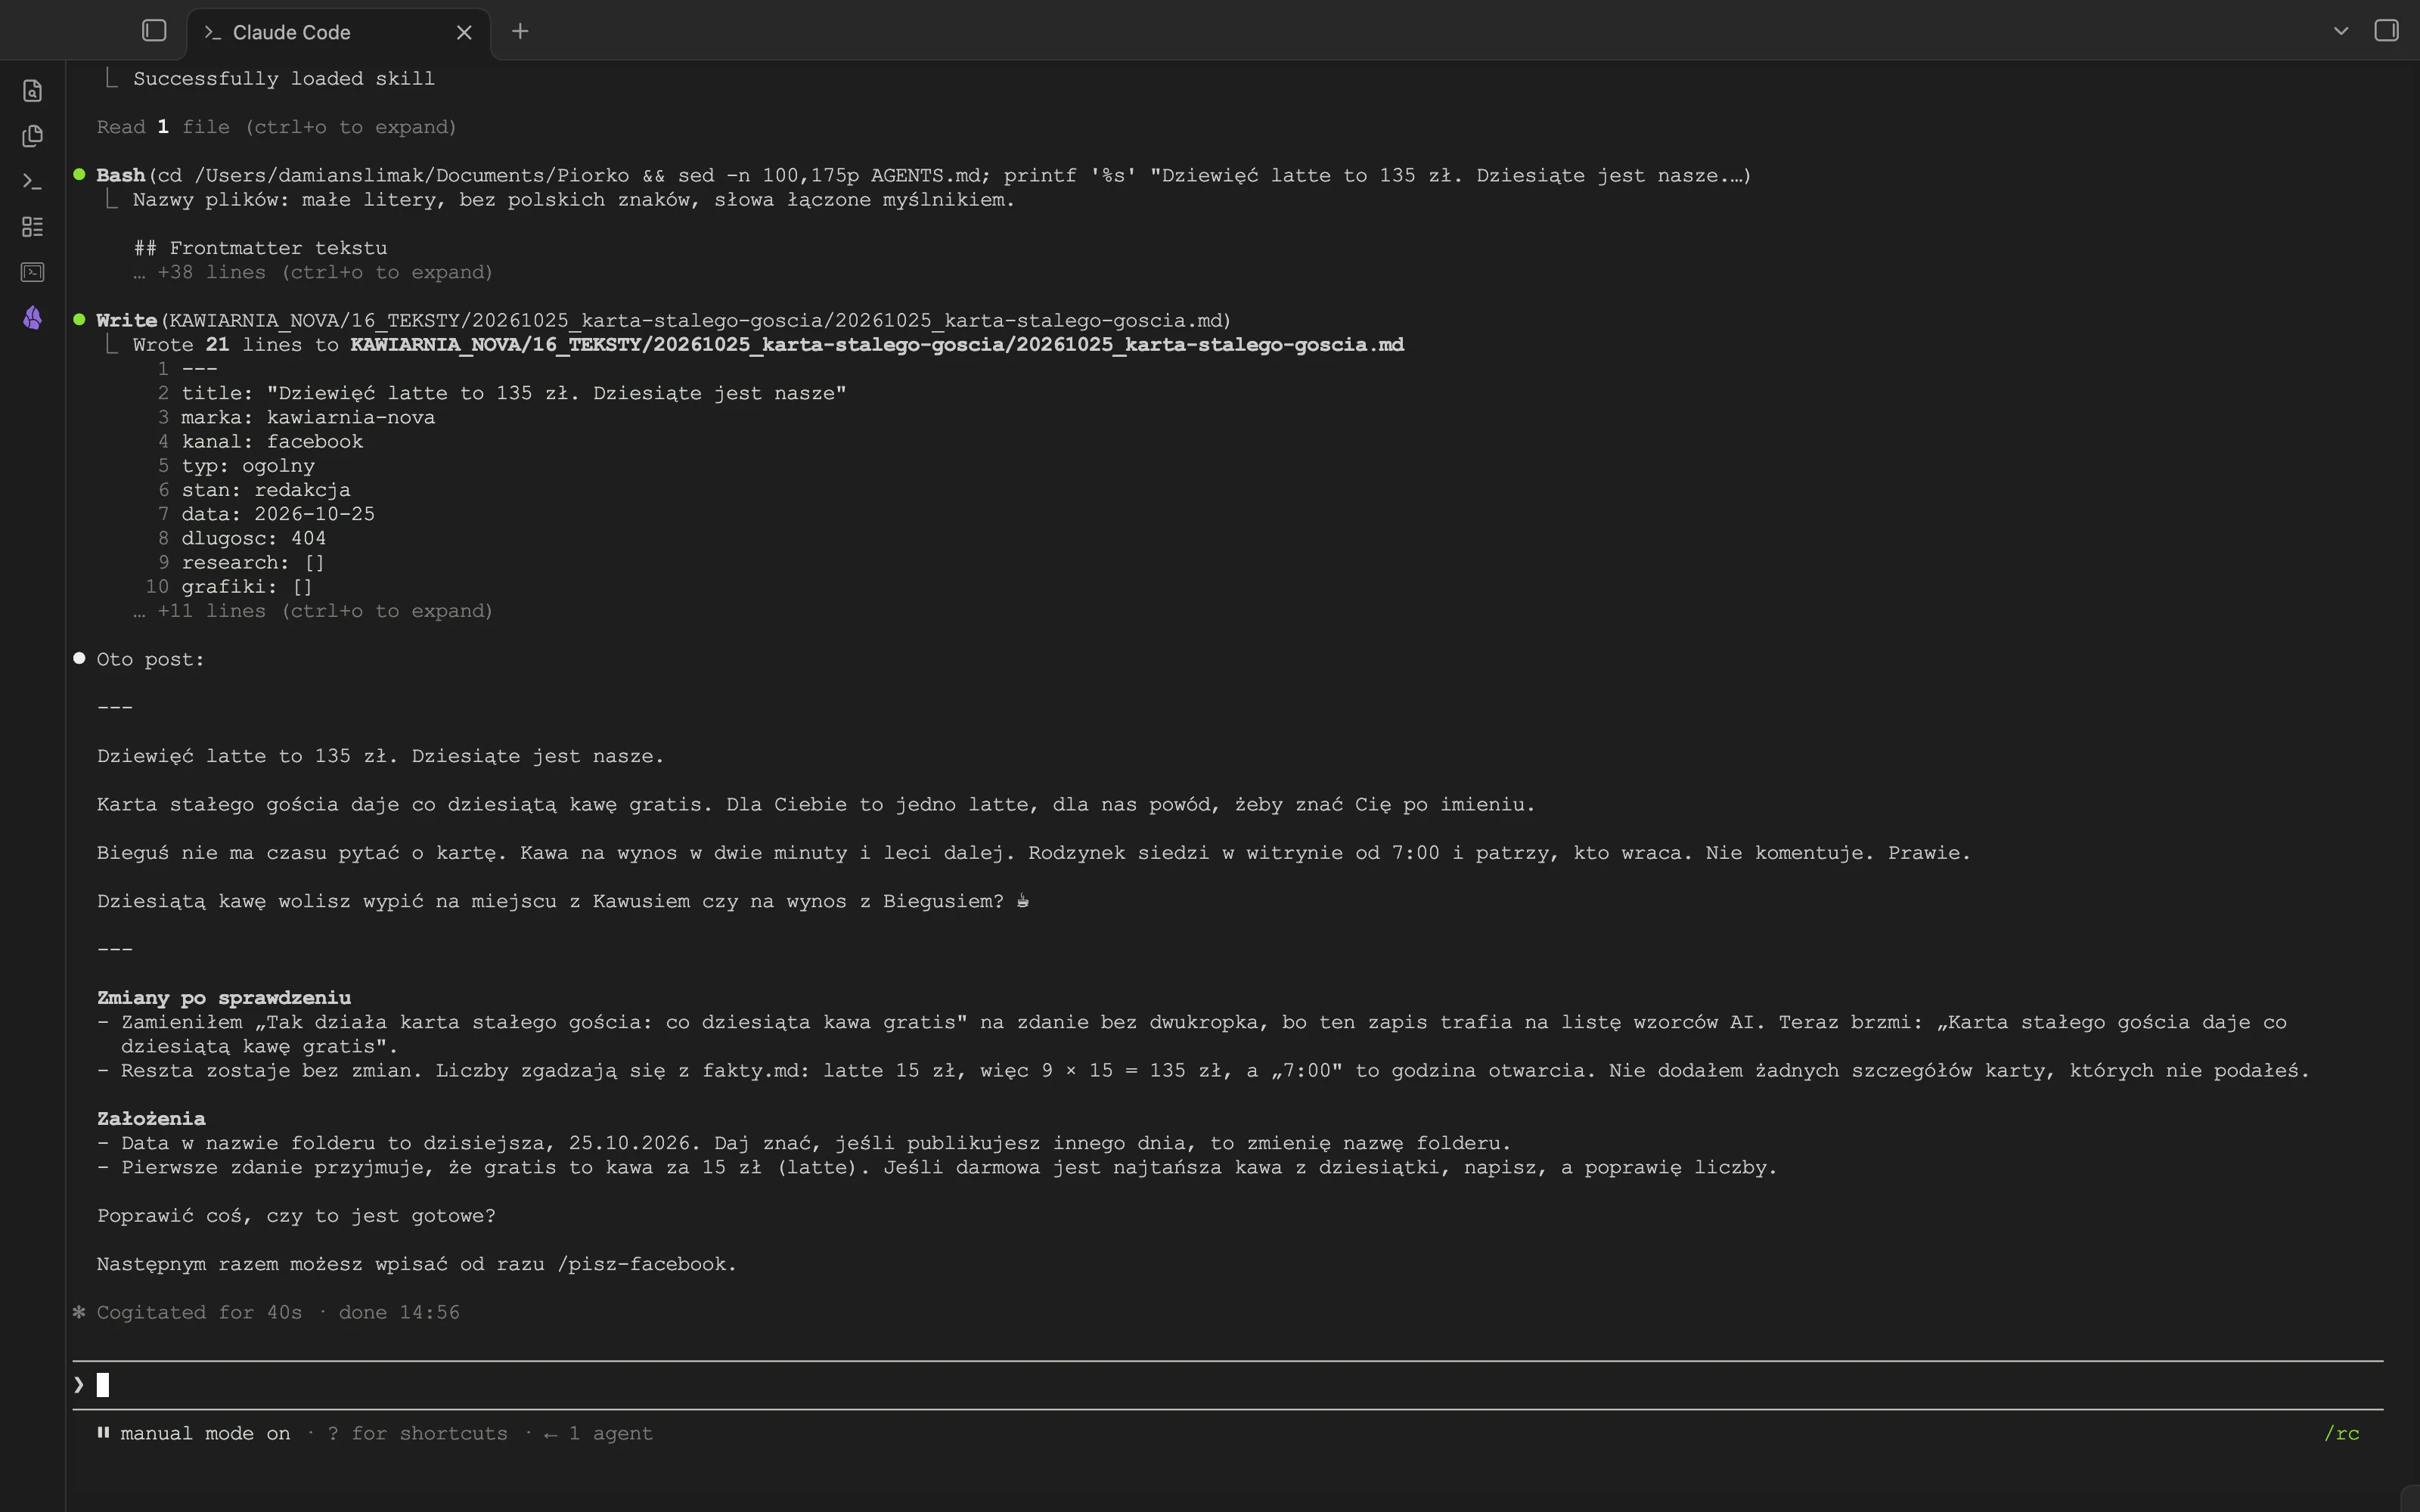Open the tab list chevron dropdown

tap(2340, 31)
